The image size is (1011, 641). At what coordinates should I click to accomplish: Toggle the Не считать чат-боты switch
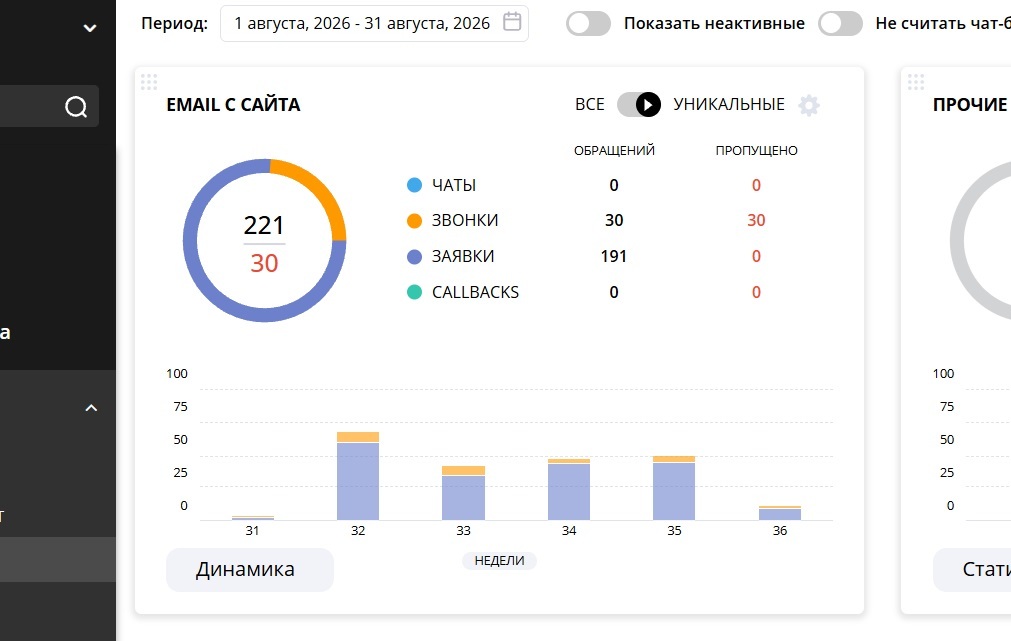pos(840,23)
